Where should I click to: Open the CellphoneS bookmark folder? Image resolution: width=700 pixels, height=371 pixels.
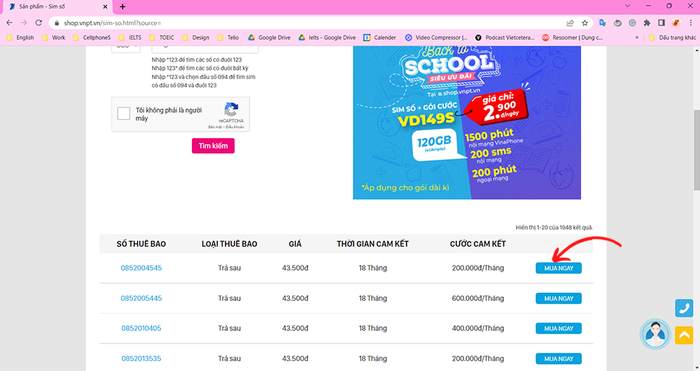click(x=92, y=38)
